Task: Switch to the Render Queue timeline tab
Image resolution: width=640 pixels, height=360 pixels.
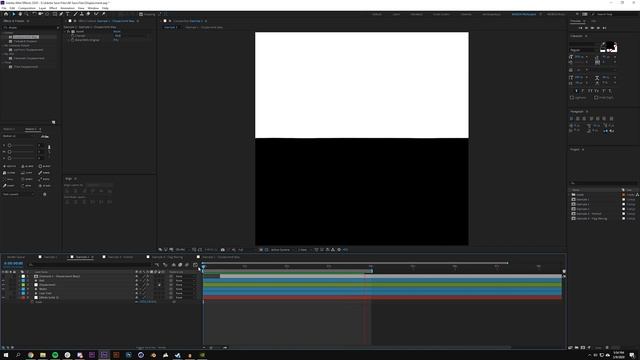Action: (x=16, y=257)
